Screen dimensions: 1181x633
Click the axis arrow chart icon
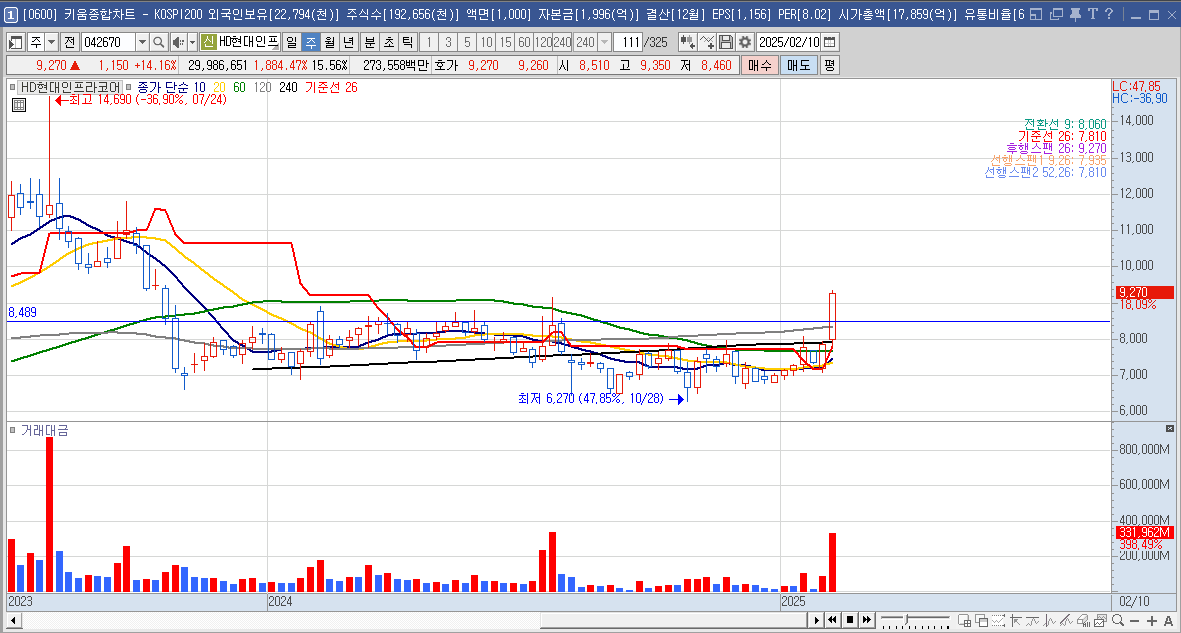(1015, 620)
